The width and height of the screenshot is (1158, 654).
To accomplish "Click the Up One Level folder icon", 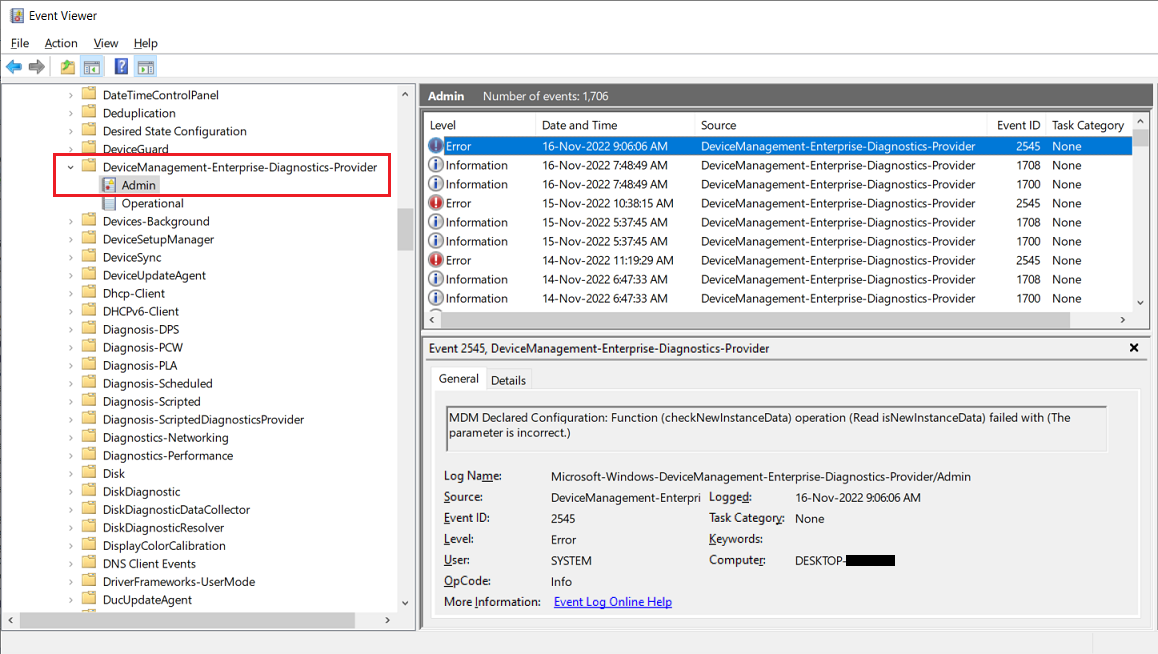I will [67, 67].
